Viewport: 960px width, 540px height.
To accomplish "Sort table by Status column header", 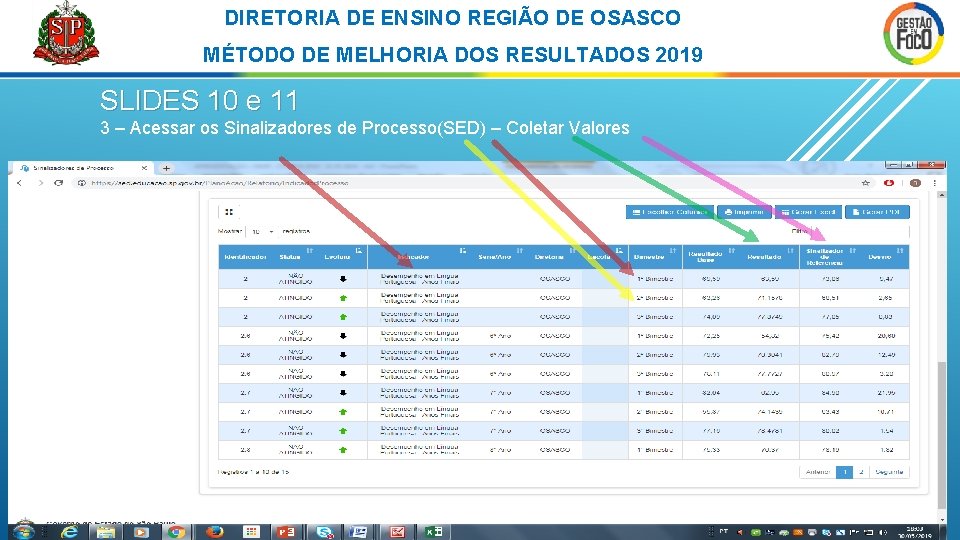I will coord(294,257).
